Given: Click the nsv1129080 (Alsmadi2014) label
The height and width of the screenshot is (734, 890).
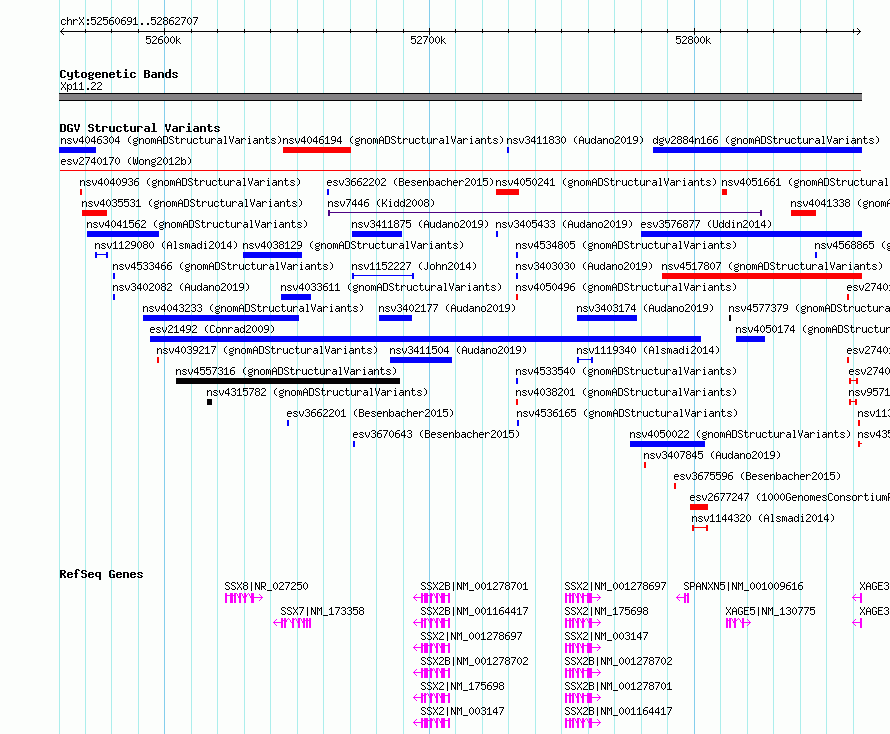Looking at the screenshot, I should click(x=166, y=245).
